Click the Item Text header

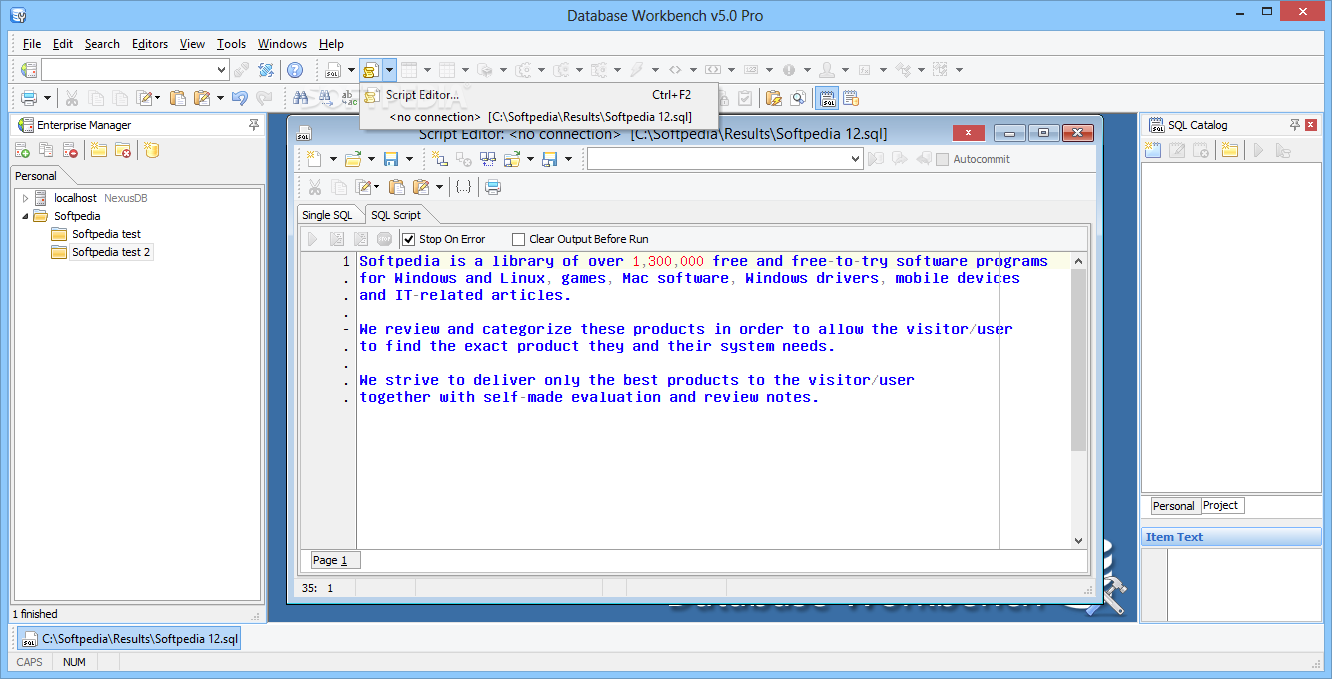[1232, 537]
